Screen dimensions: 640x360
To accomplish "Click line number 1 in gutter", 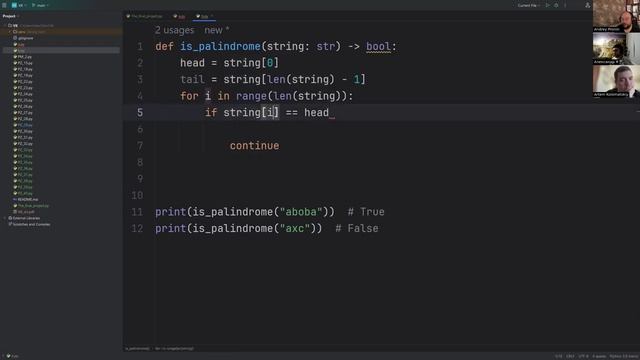I will pyautogui.click(x=140, y=47).
